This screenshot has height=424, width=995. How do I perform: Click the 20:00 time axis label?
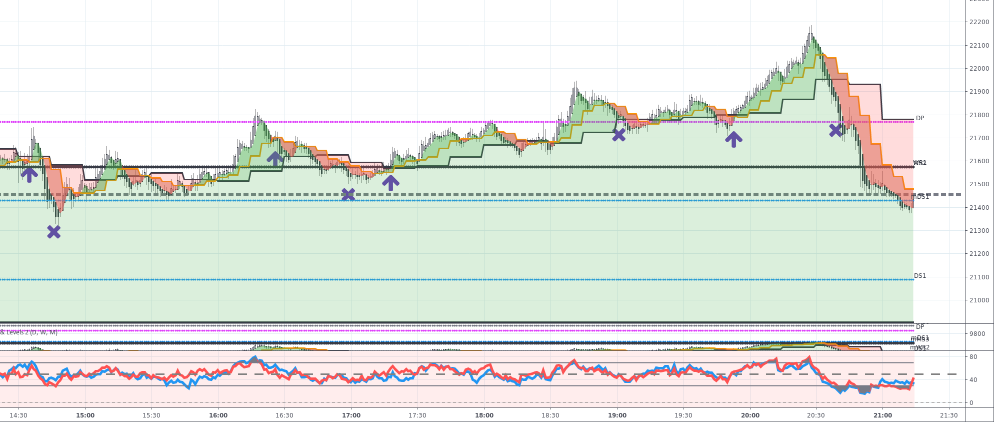pyautogui.click(x=749, y=416)
